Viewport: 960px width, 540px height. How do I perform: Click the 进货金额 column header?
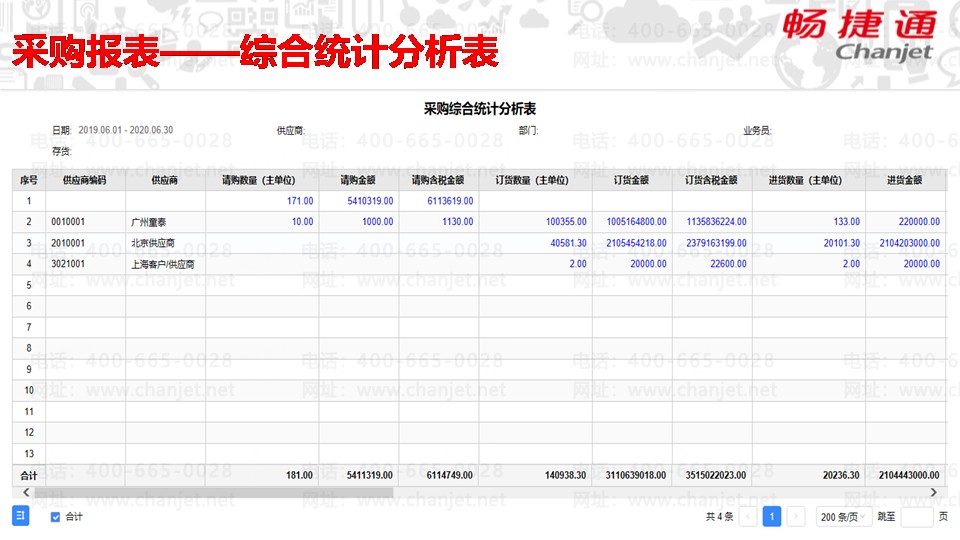click(905, 180)
